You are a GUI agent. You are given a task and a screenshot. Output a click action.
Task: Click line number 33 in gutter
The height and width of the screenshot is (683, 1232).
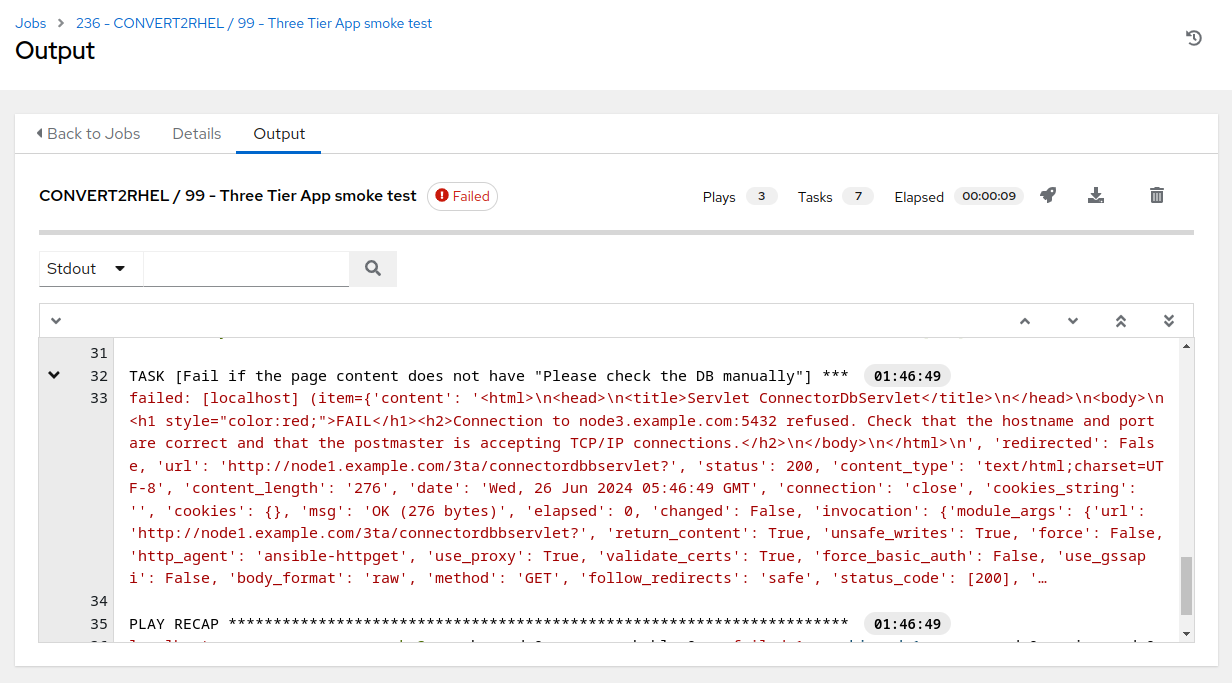click(98, 398)
